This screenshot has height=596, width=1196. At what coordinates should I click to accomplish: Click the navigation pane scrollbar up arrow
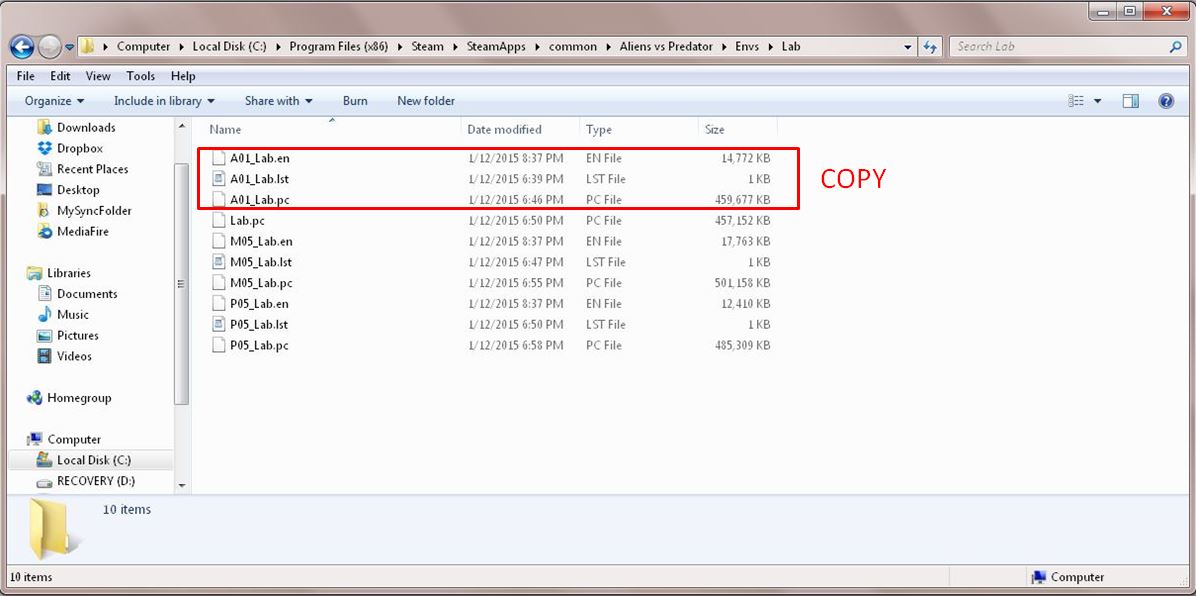[x=182, y=126]
